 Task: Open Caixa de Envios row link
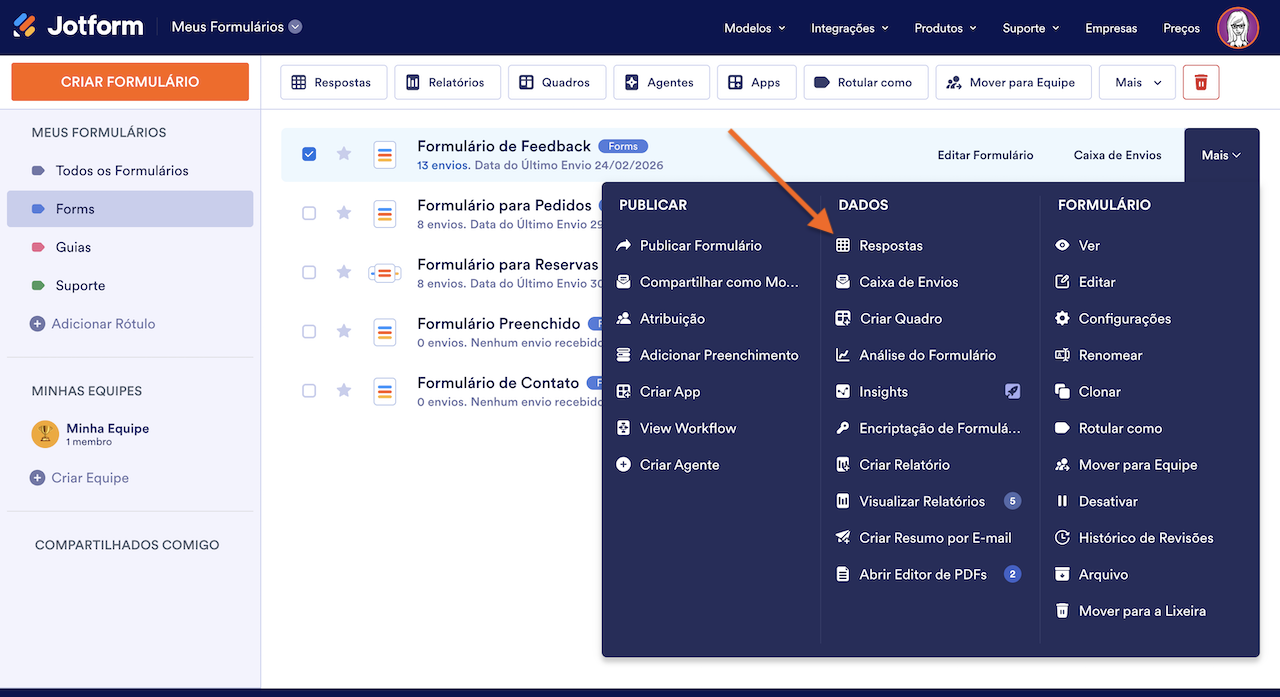[x=1117, y=155]
